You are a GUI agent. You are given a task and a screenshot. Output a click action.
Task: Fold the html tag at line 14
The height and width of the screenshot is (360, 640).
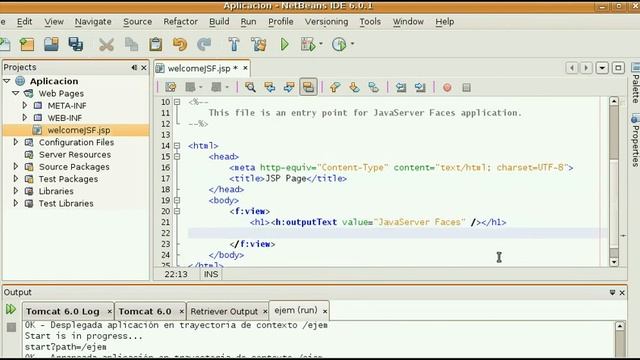click(177, 145)
